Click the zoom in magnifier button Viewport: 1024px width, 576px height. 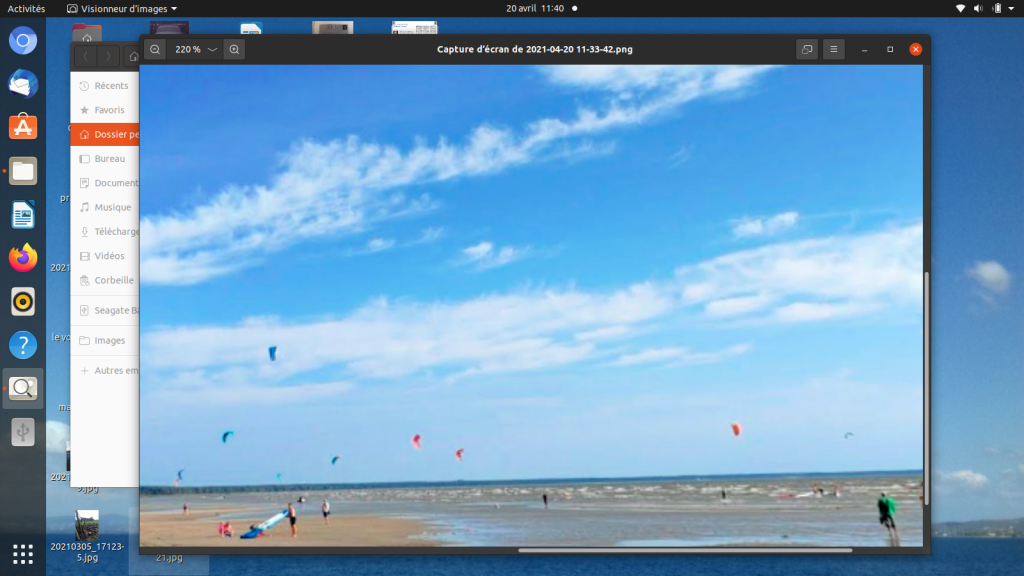(234, 49)
